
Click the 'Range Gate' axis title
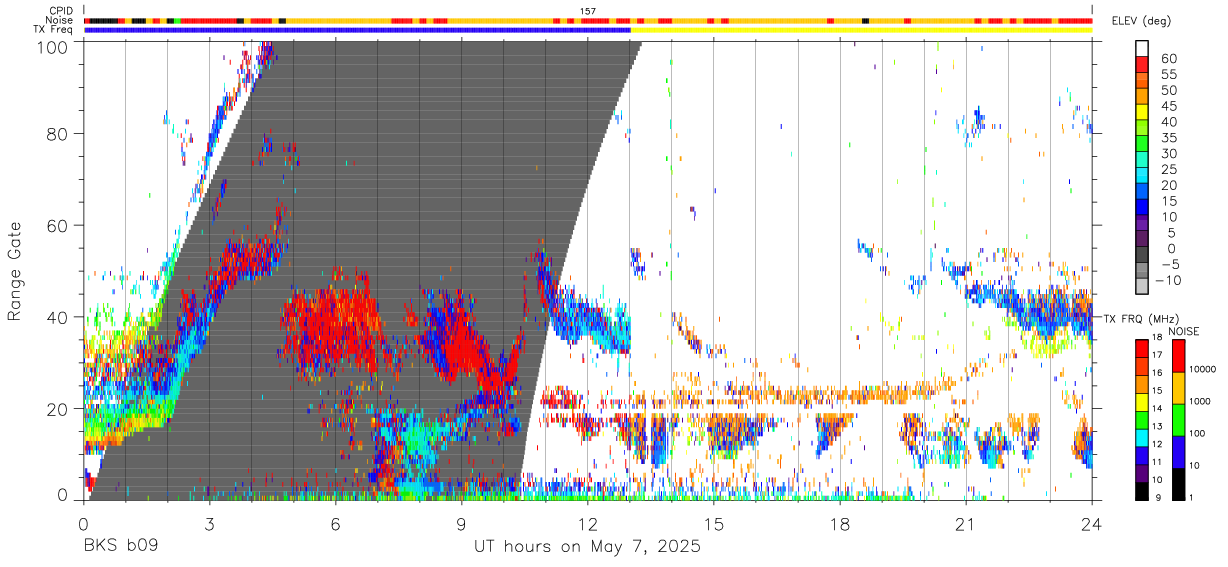(16, 271)
